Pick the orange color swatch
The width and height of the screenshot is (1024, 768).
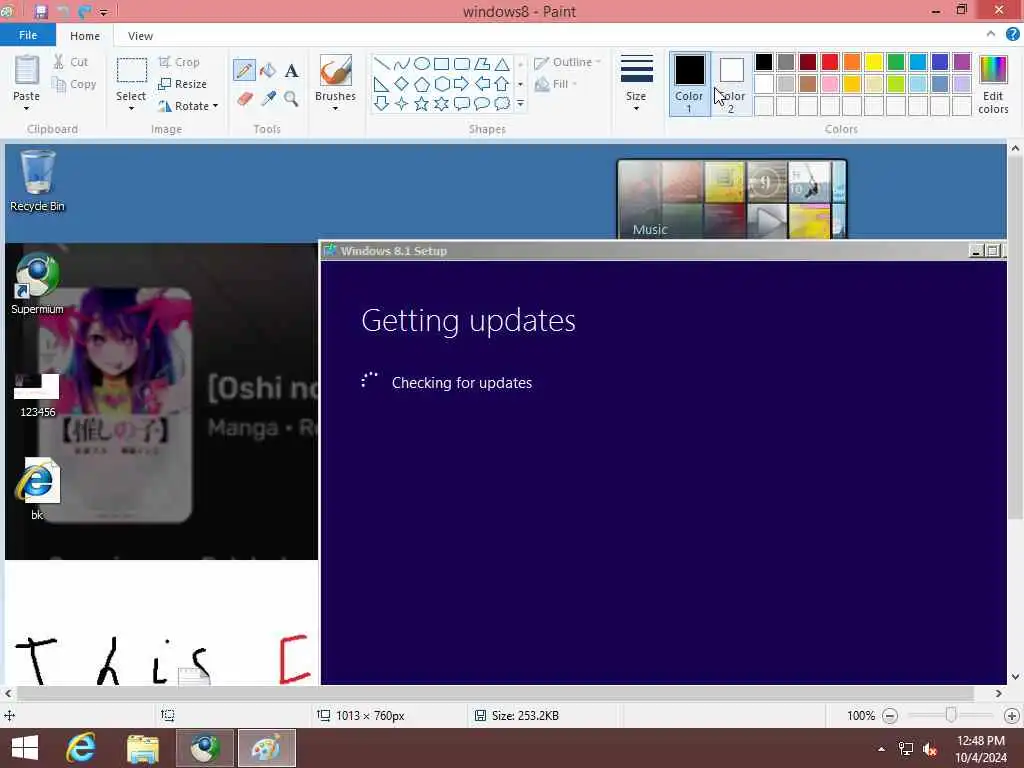(x=852, y=62)
